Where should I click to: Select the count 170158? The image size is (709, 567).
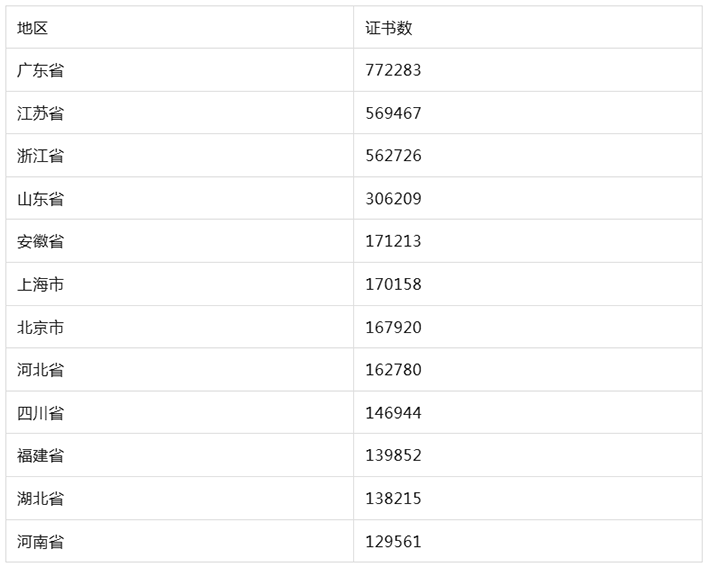393,285
